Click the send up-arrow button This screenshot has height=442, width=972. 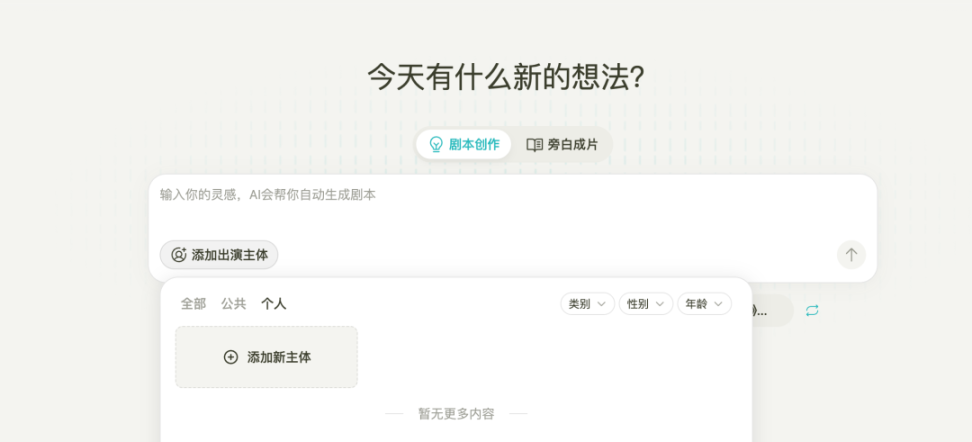tap(851, 255)
